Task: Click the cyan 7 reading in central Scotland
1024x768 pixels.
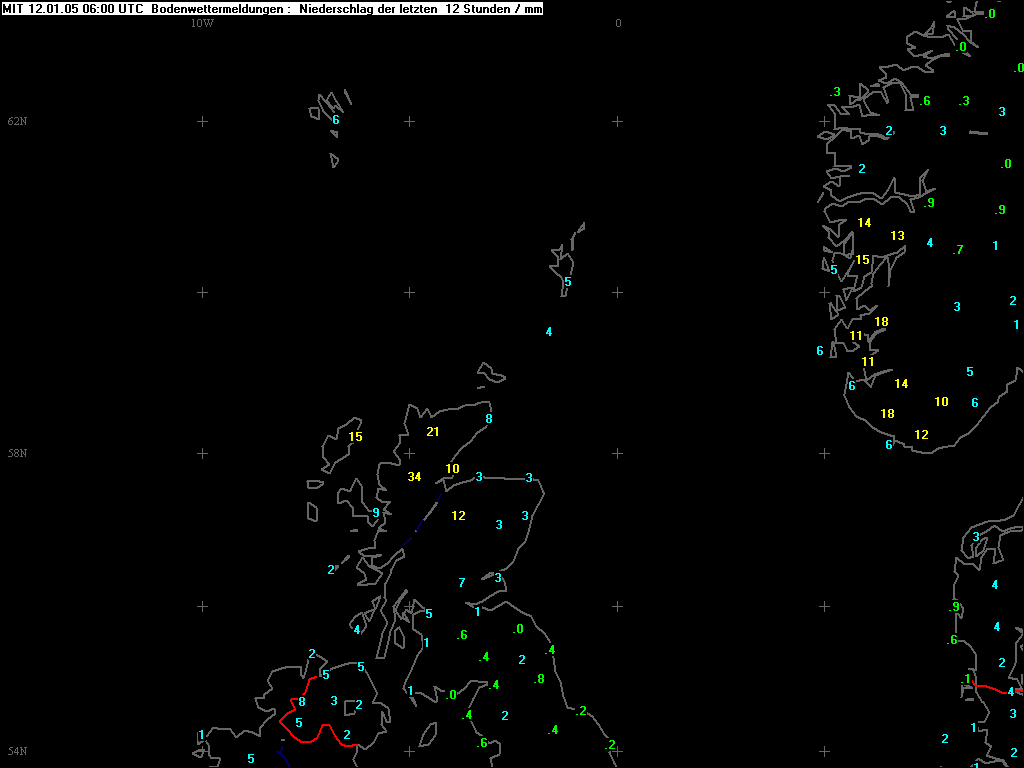Action: tap(462, 583)
